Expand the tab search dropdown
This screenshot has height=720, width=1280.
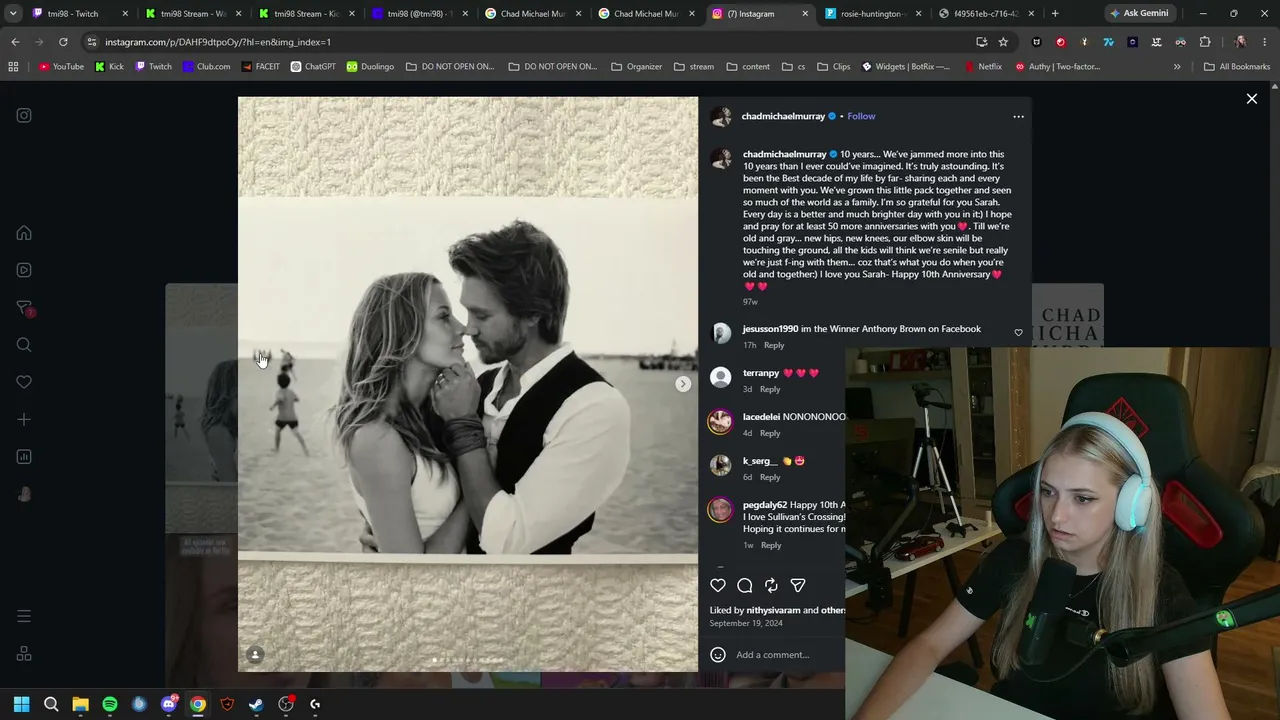[x=13, y=14]
